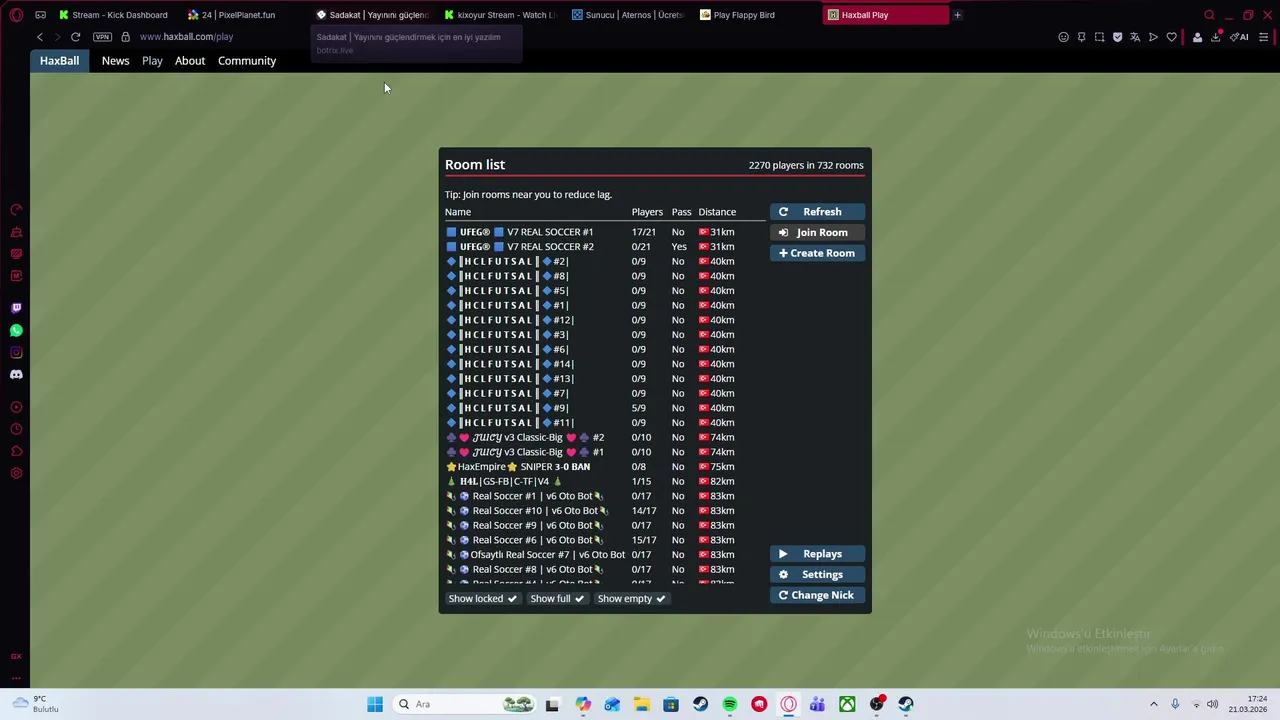The height and width of the screenshot is (720, 1280).
Task: Open the AI assistant icon
Action: [1241, 37]
